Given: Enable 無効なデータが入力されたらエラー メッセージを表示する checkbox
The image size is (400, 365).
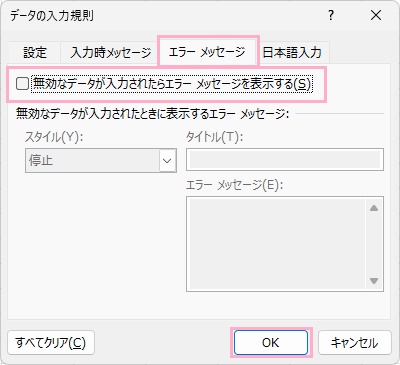Looking at the screenshot, I should point(22,84).
